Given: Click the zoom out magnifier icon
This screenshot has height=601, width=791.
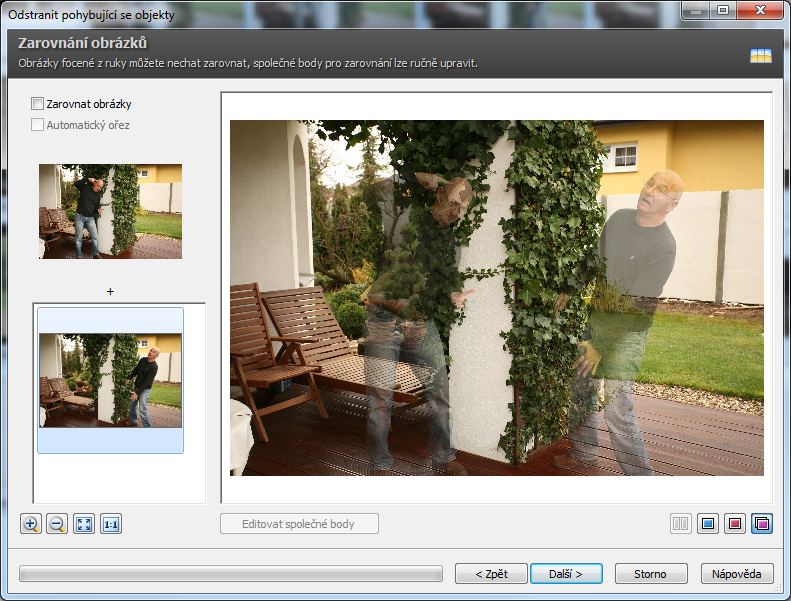Looking at the screenshot, I should coord(57,524).
